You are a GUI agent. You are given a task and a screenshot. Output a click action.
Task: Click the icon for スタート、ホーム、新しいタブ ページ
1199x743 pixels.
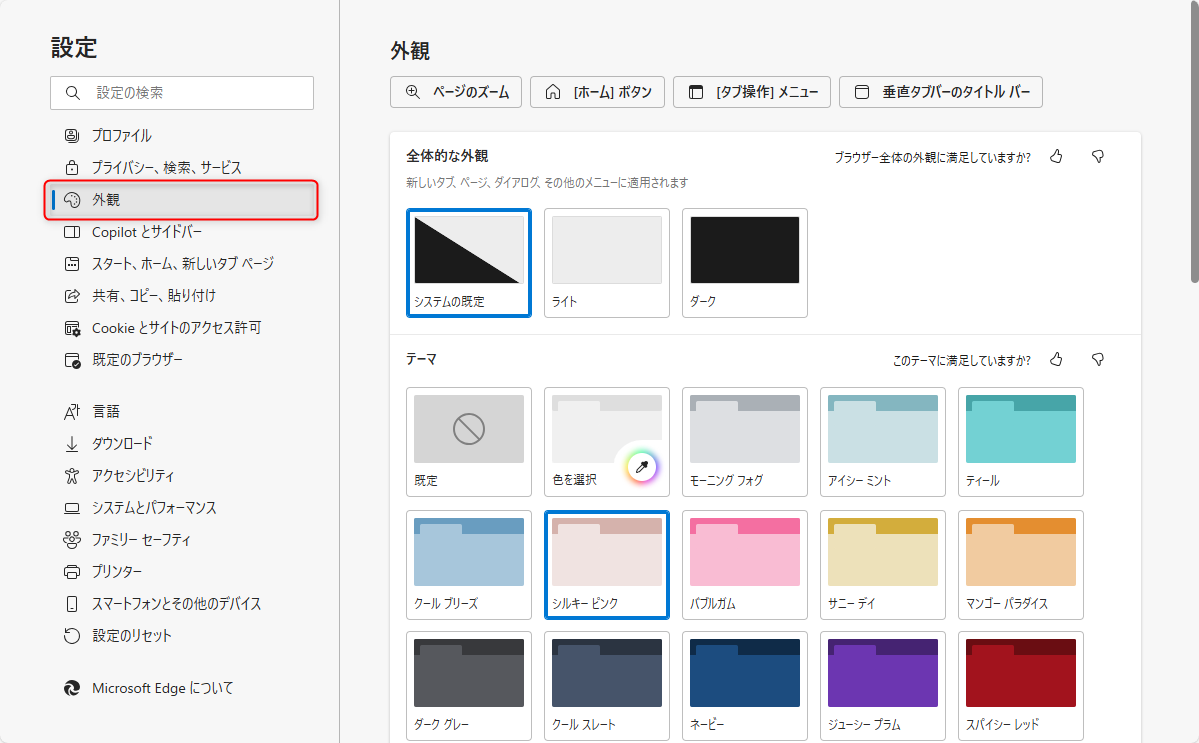point(72,264)
